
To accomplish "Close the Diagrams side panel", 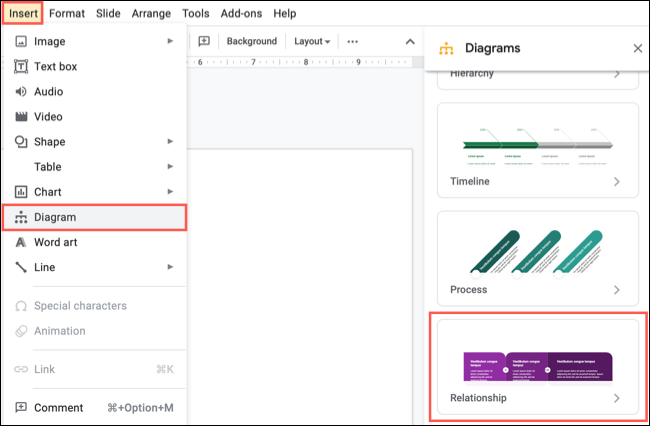I will coord(638,48).
